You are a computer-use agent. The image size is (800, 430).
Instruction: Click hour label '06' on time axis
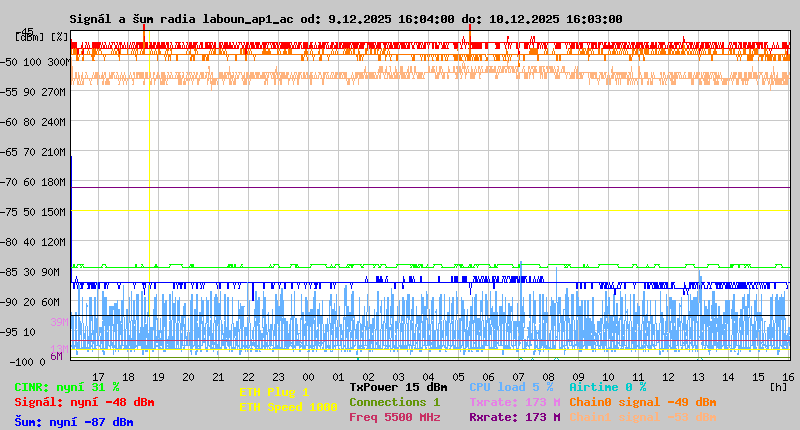488,377
